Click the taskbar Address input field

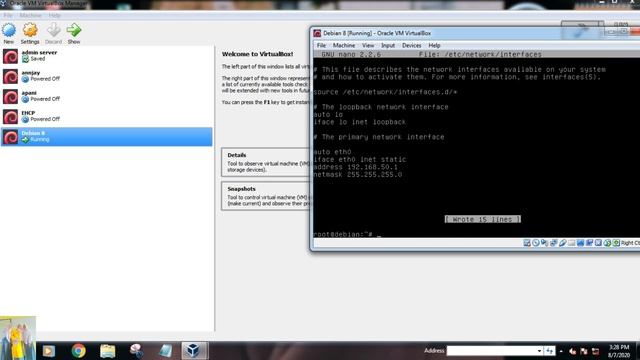(494, 351)
